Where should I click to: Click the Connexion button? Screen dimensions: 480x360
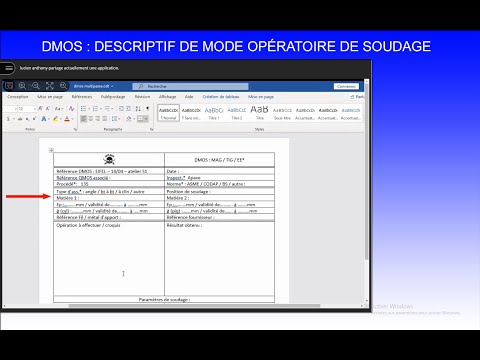(346, 86)
